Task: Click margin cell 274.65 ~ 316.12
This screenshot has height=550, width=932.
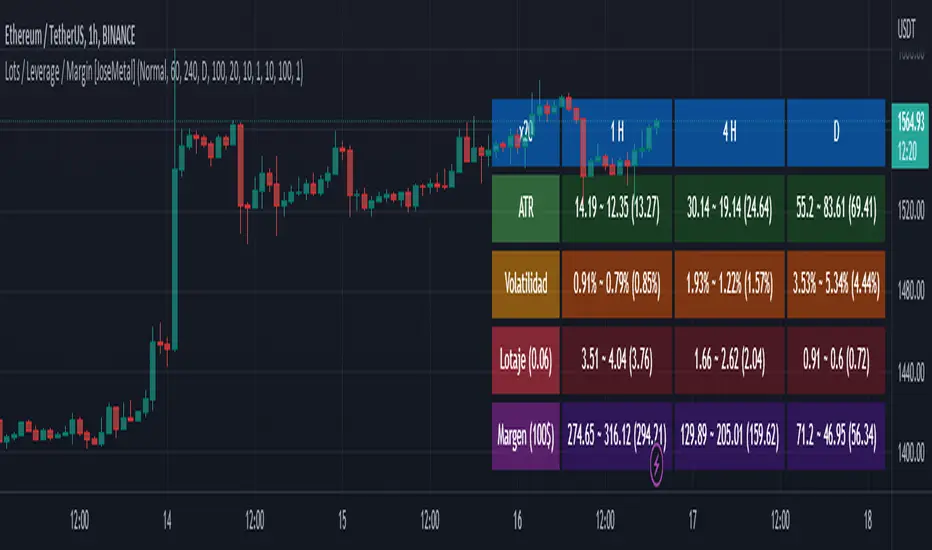Action: click(617, 436)
